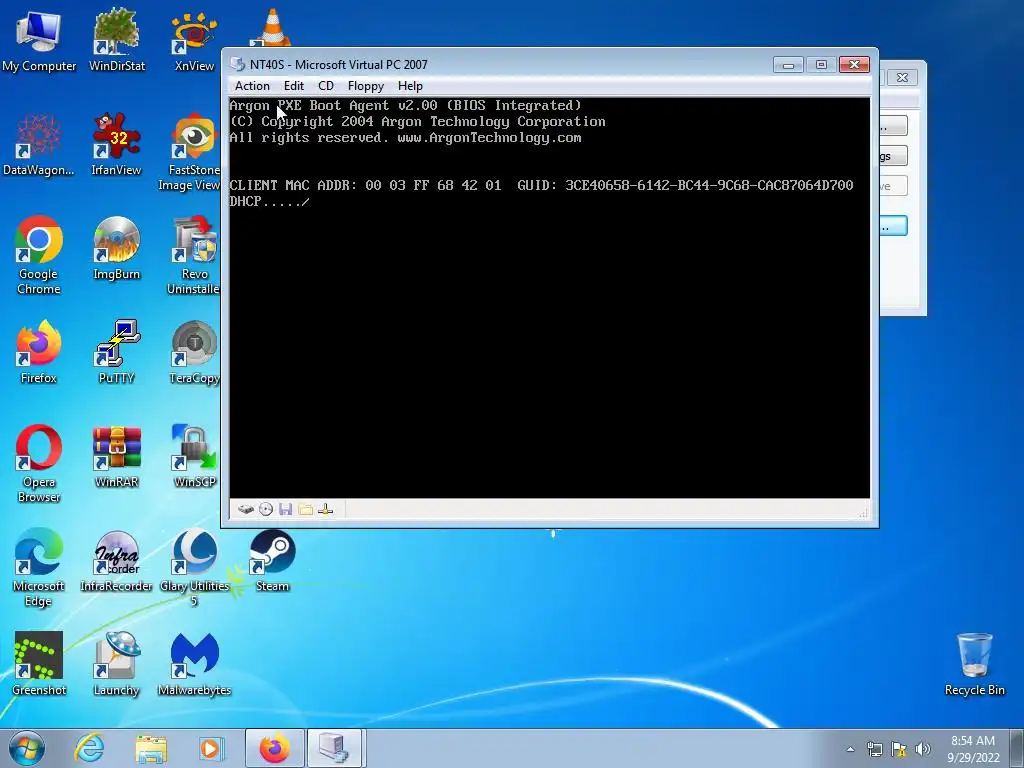Click the network adapter icon in Virtual PC status bar
Screen dimensions: 1024x768
325,509
